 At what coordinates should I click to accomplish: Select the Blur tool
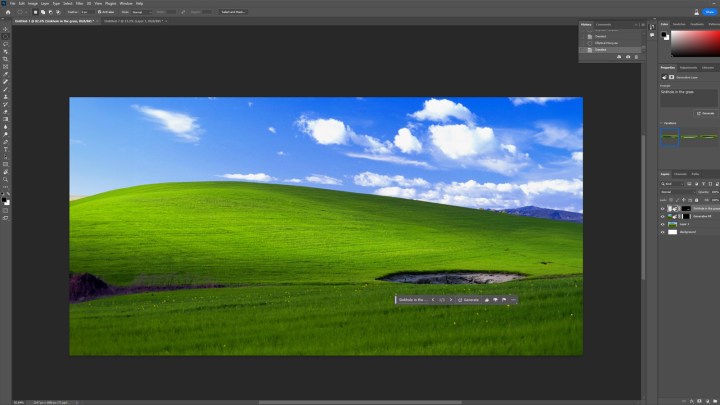pyautogui.click(x=6, y=127)
